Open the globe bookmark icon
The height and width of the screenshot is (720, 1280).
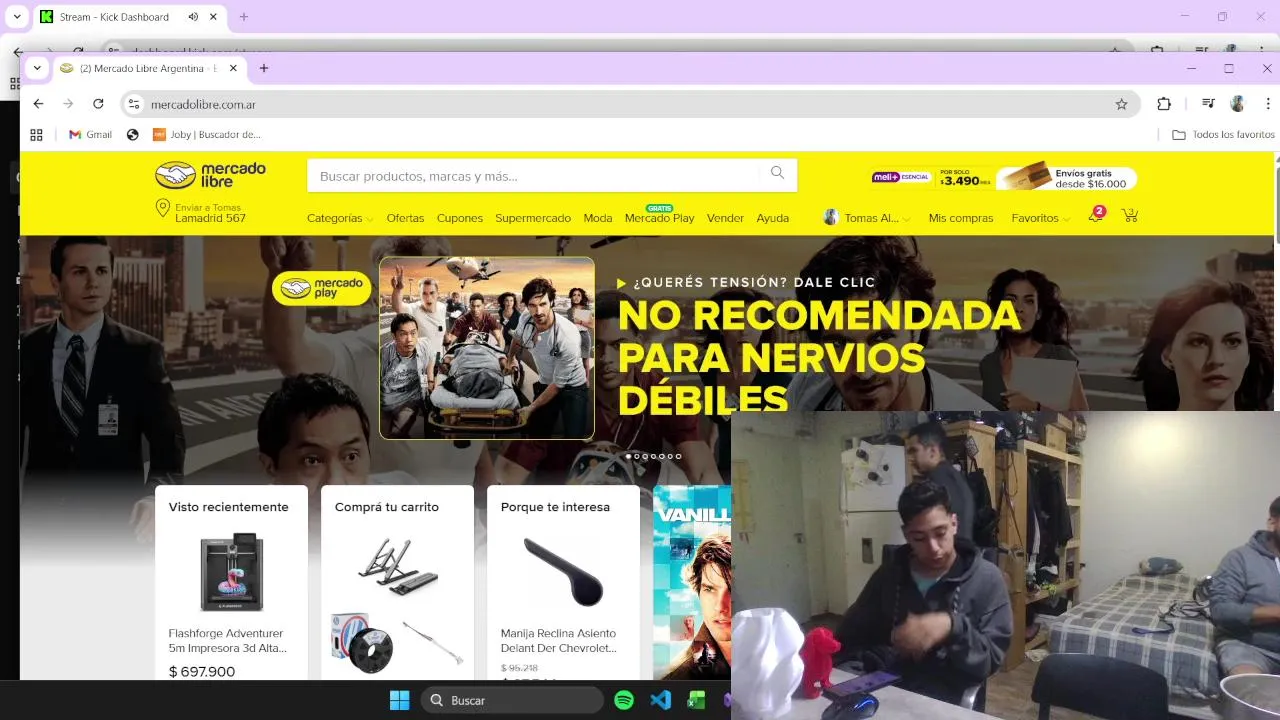[x=132, y=134]
